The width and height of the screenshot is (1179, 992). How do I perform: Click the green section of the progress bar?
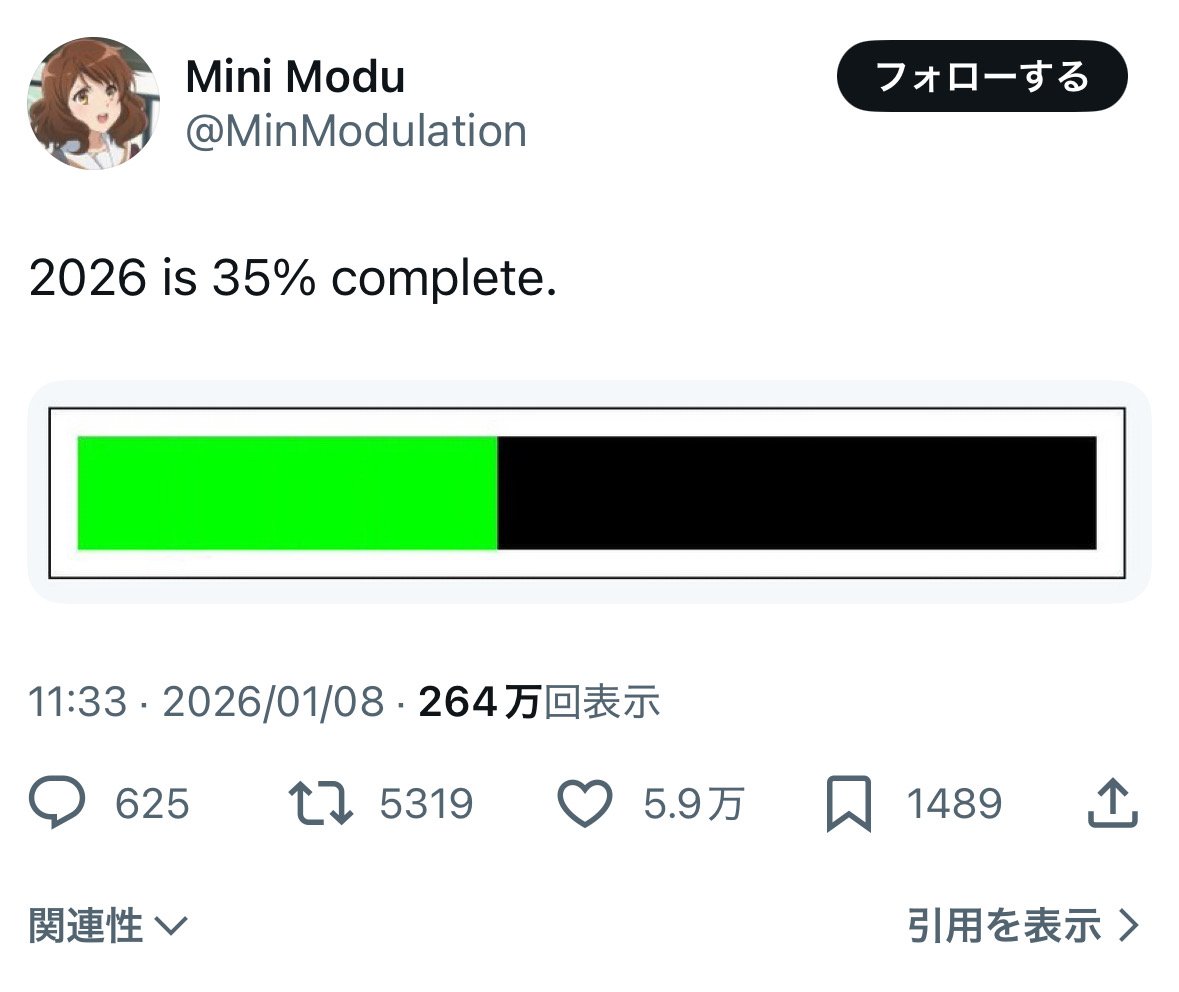point(287,493)
